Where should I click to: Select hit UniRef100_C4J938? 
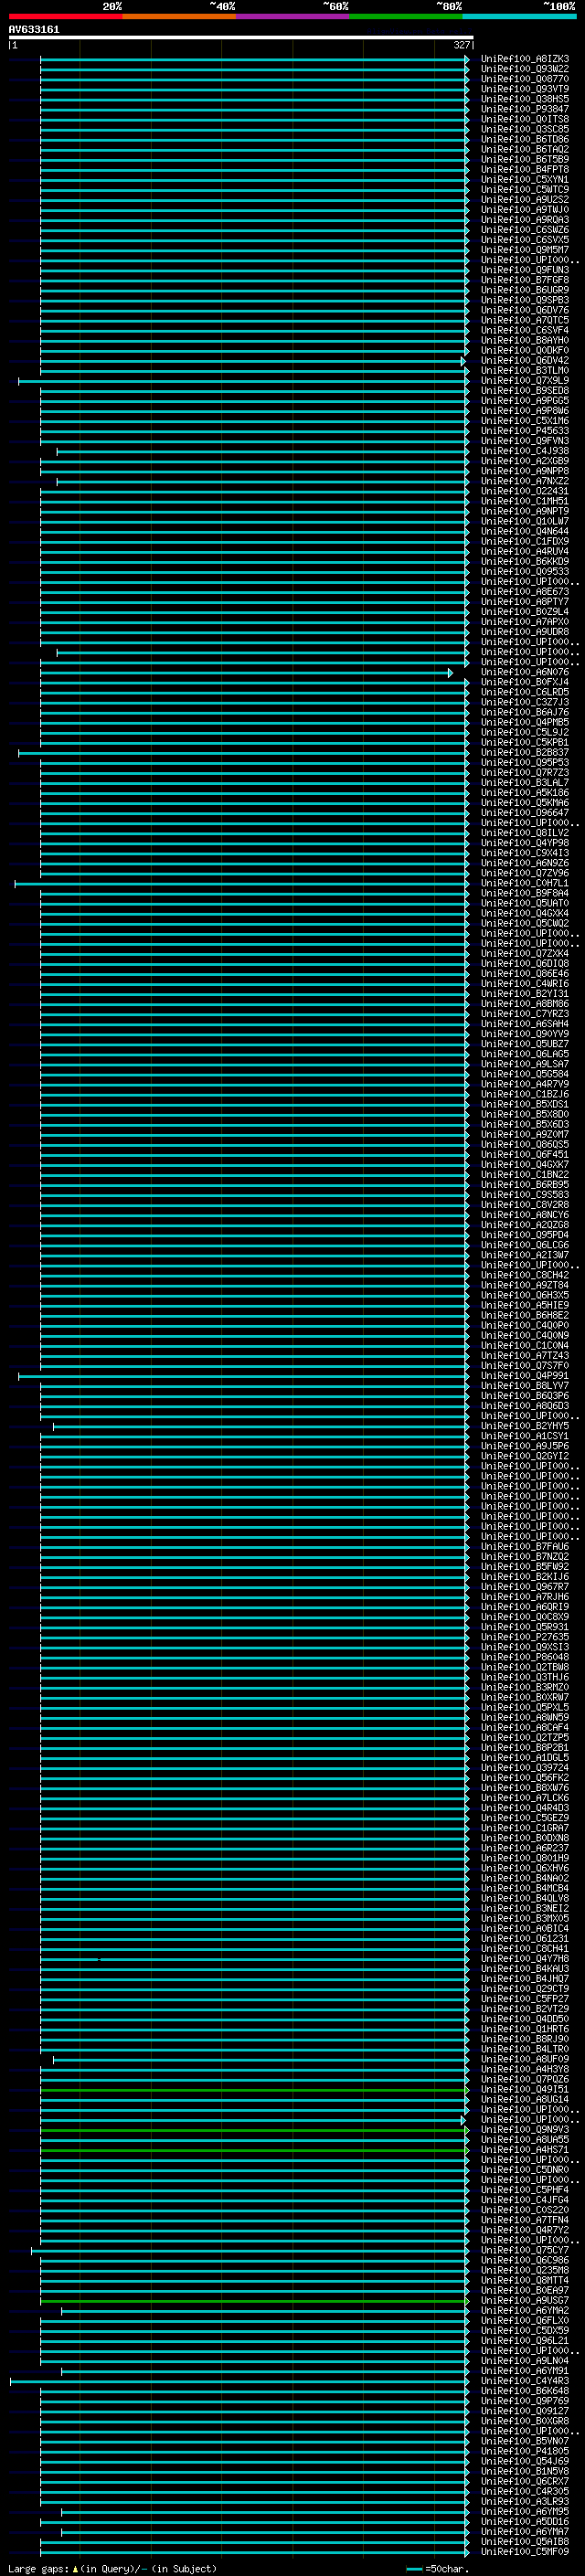[524, 451]
